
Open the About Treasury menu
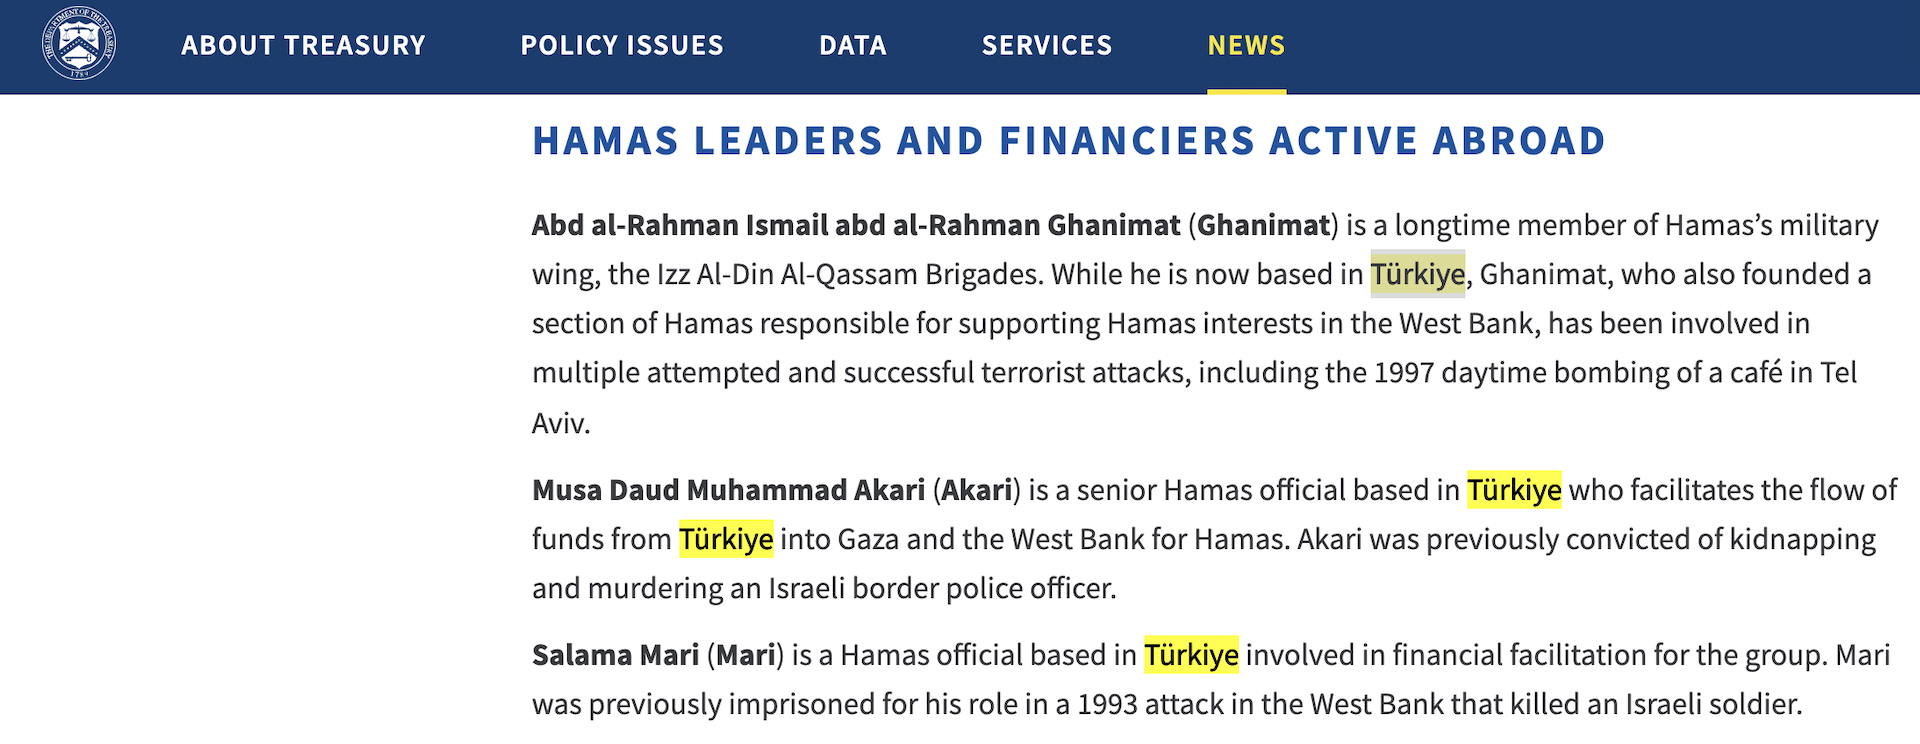303,45
